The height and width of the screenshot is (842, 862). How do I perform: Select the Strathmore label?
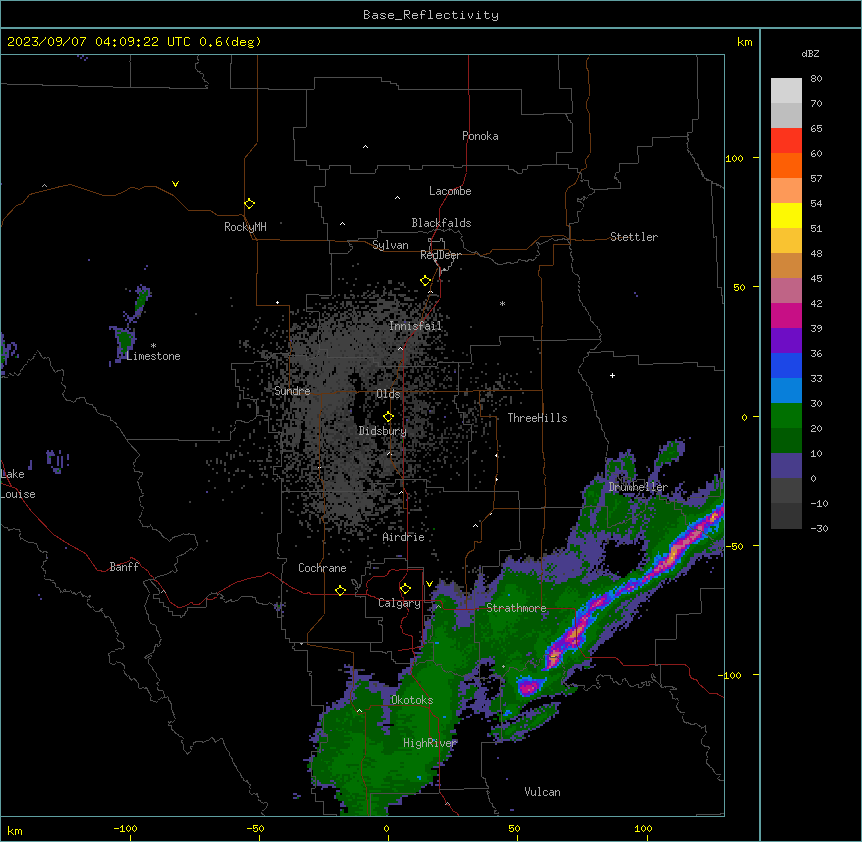coord(516,608)
